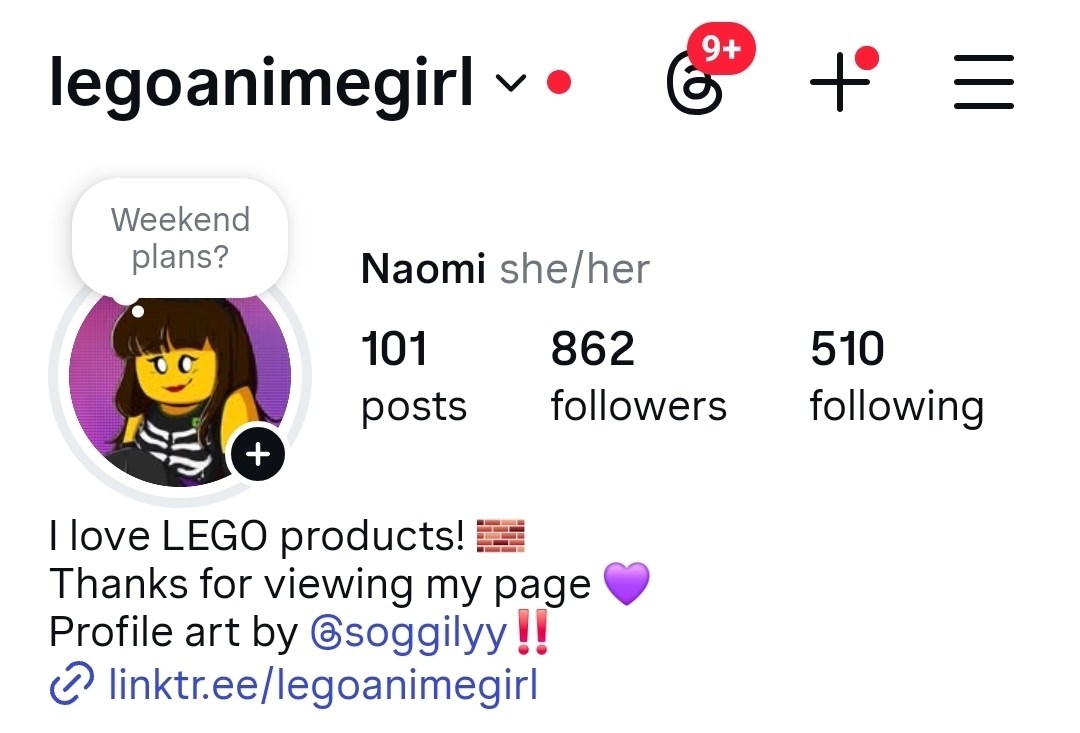Tap the 9+ red notification badge
Viewport: 1080px width, 733px height.
tap(722, 48)
